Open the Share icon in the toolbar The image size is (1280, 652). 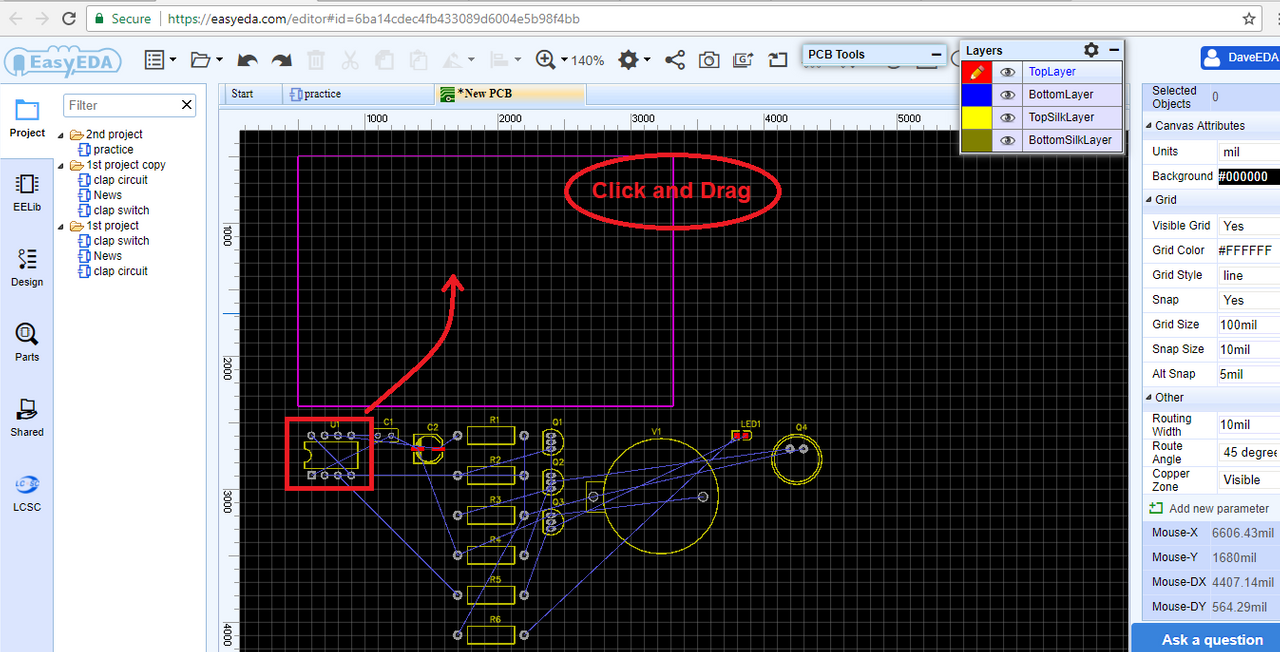[674, 60]
